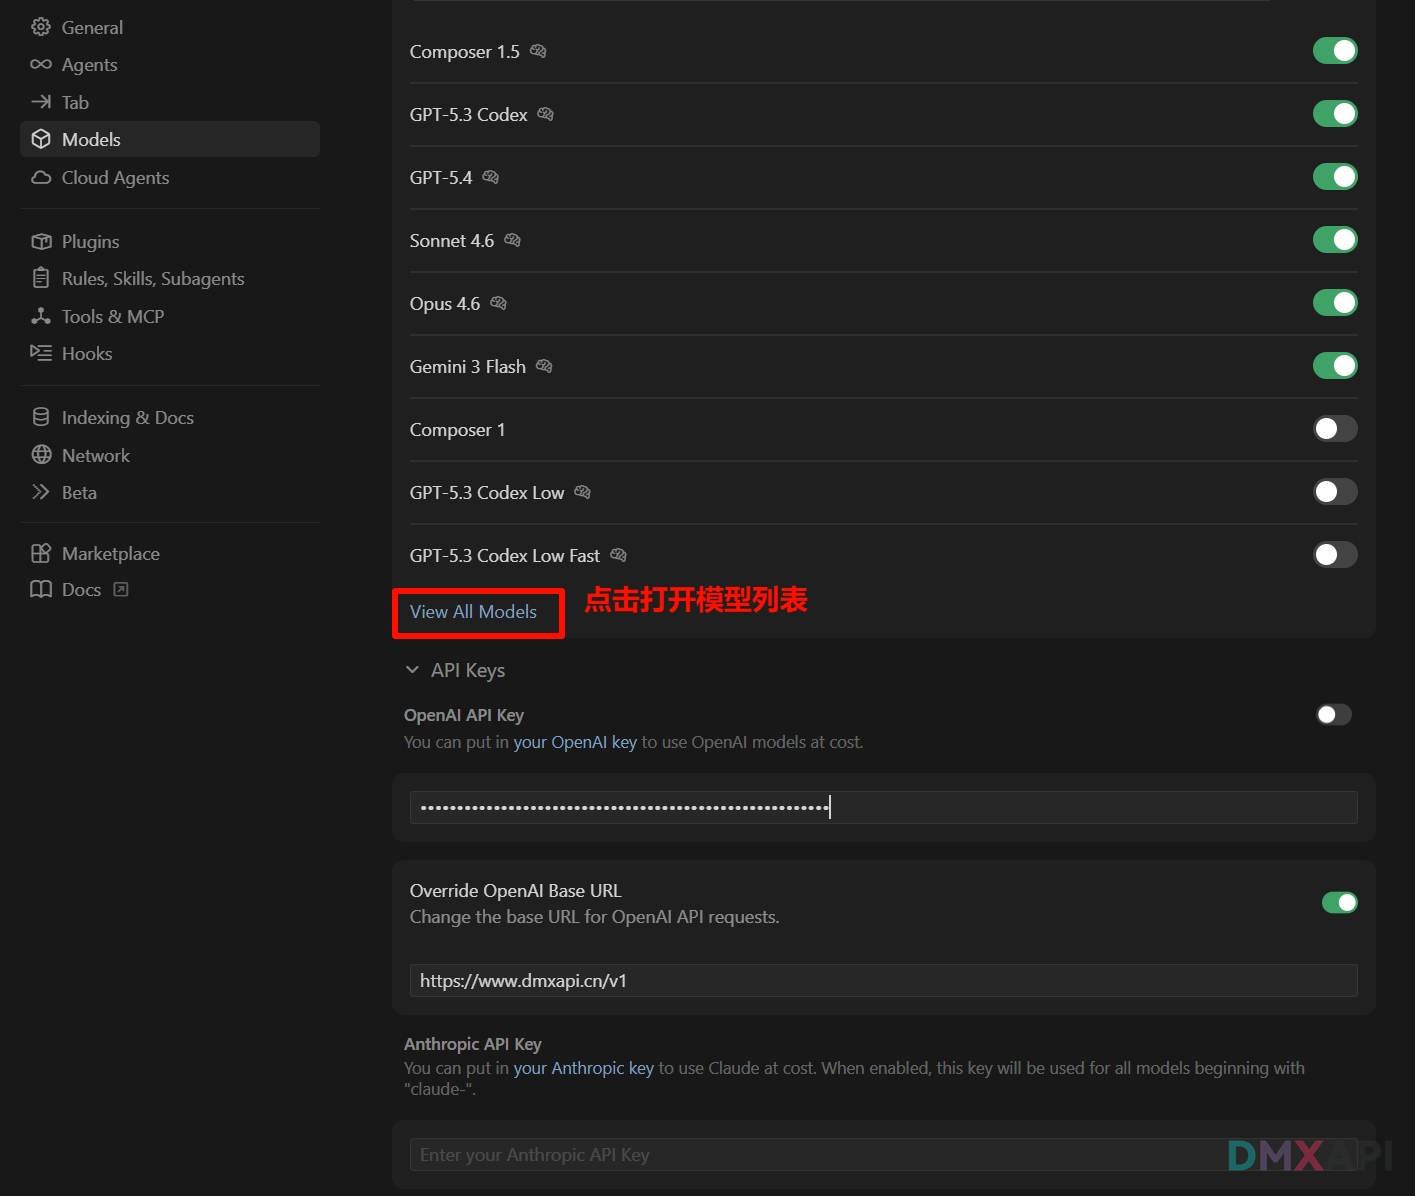Click the brain icon next to GPT-5.4
1415x1196 pixels.
click(x=490, y=177)
